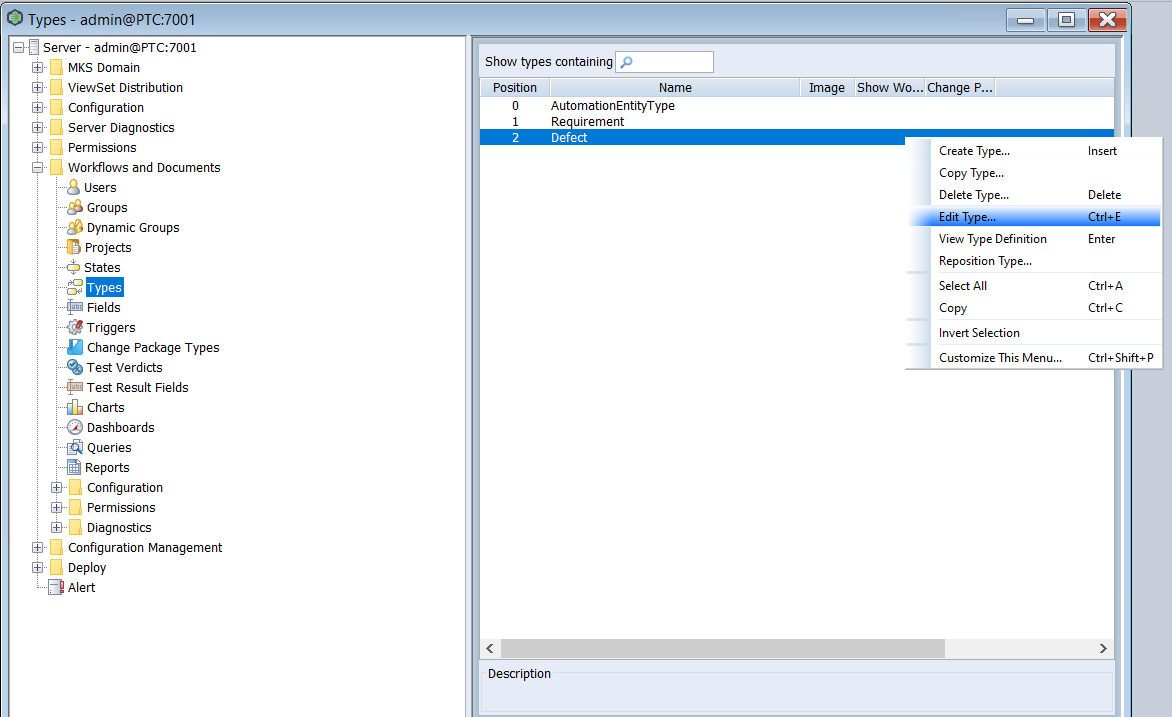Open the Reports icon in tree
This screenshot has height=717, width=1172.
[74, 467]
